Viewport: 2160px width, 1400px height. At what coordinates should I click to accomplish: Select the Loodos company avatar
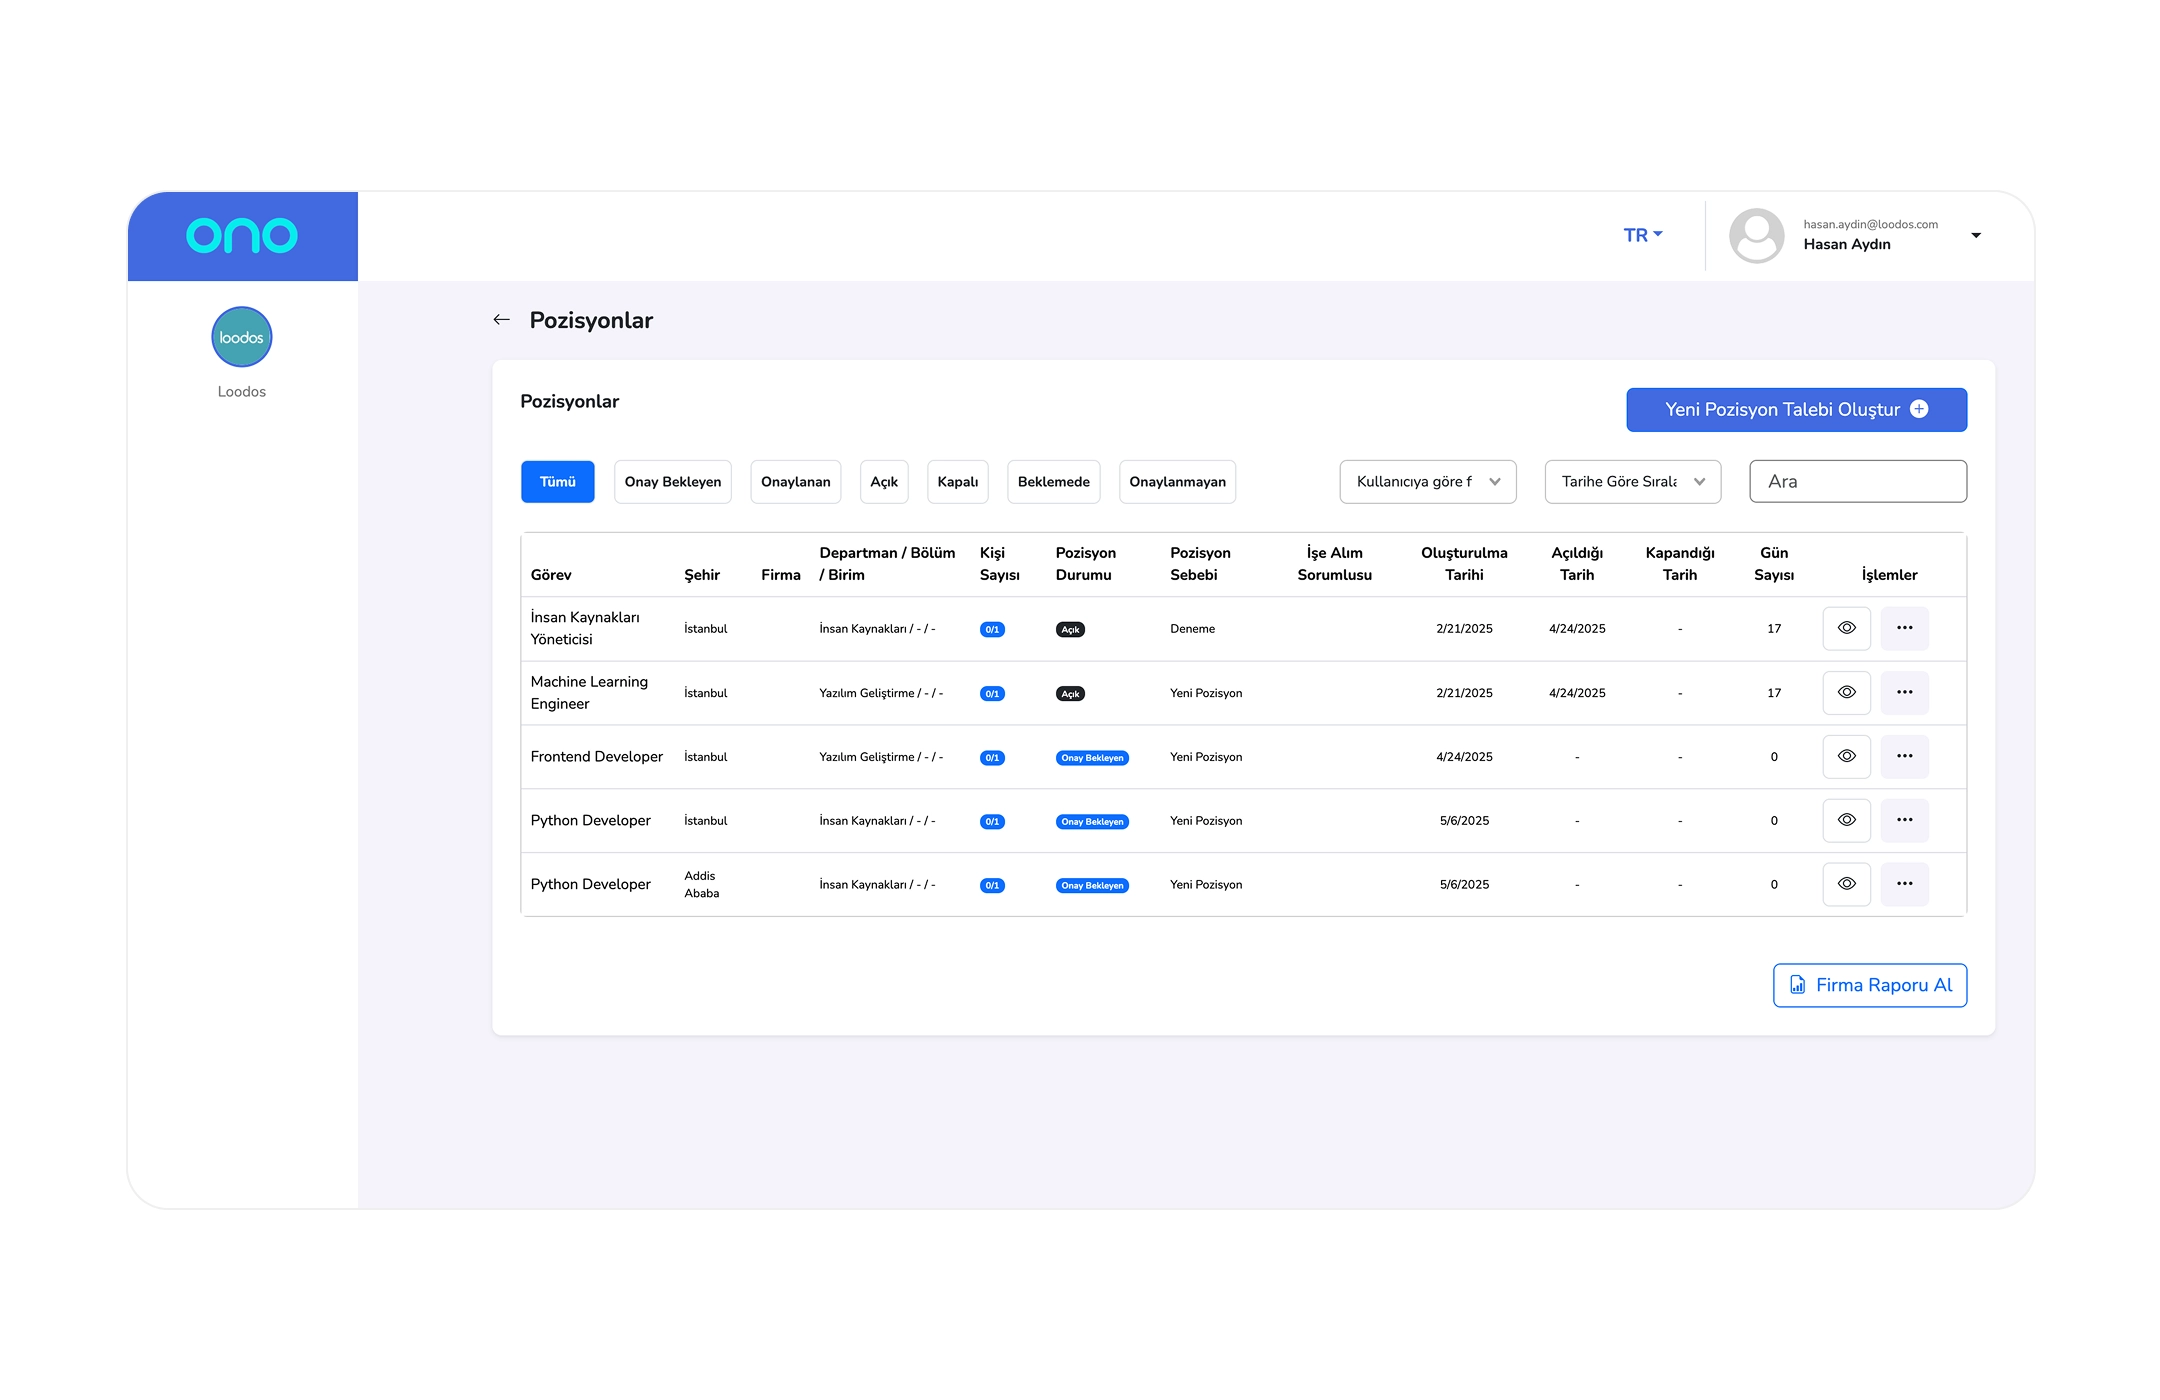[242, 337]
